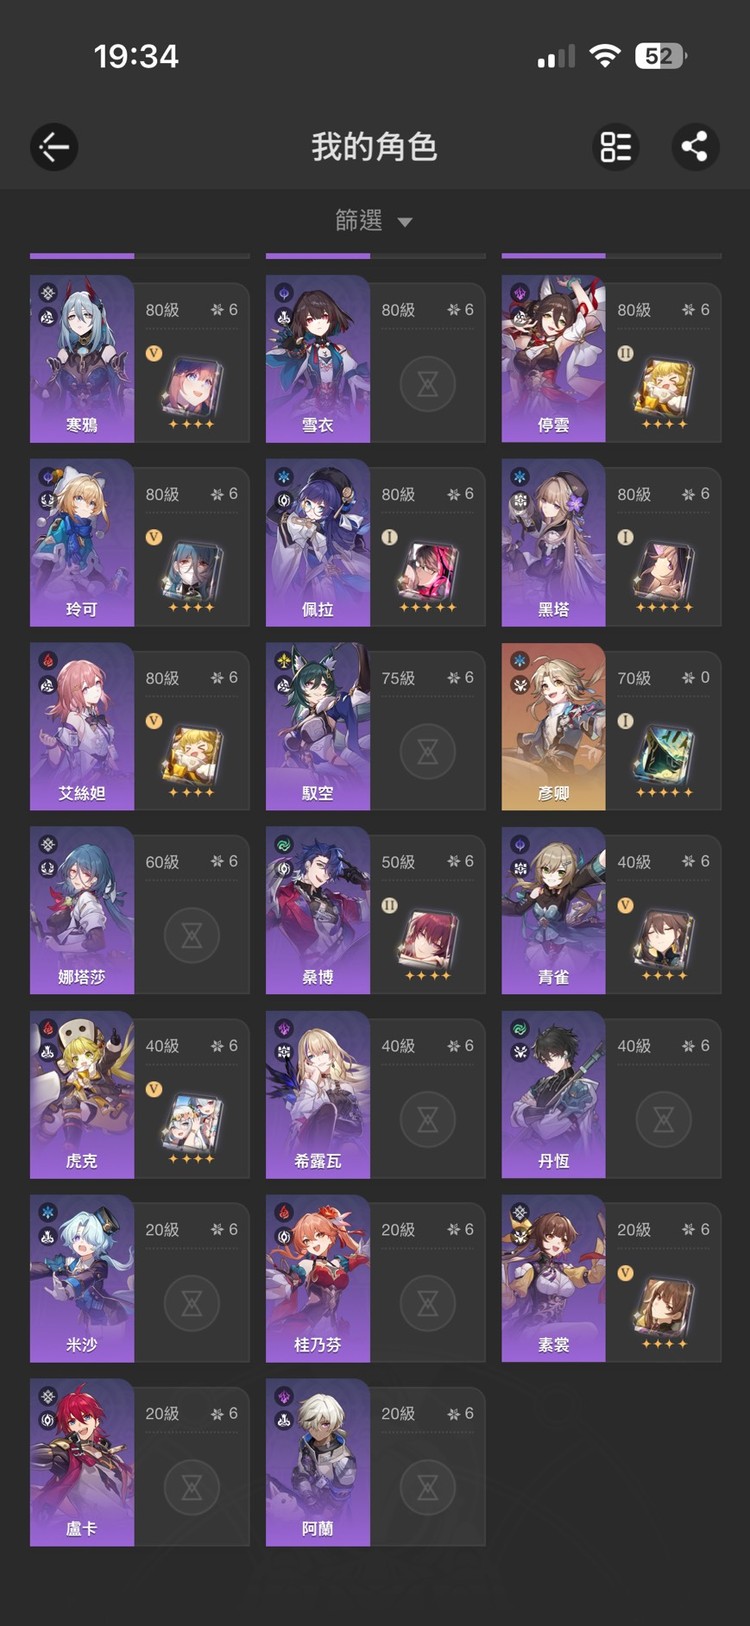Tap 桑博's light cone icon
Screen dimensions: 750x1626
coord(428,939)
